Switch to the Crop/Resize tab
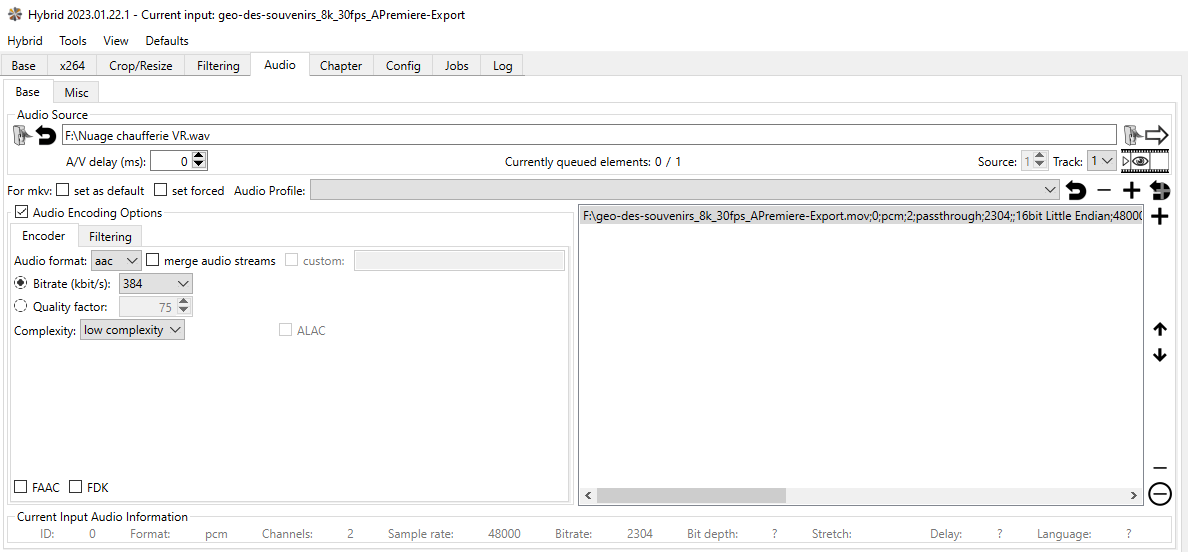Screen dimensions: 1188x552 click(140, 66)
